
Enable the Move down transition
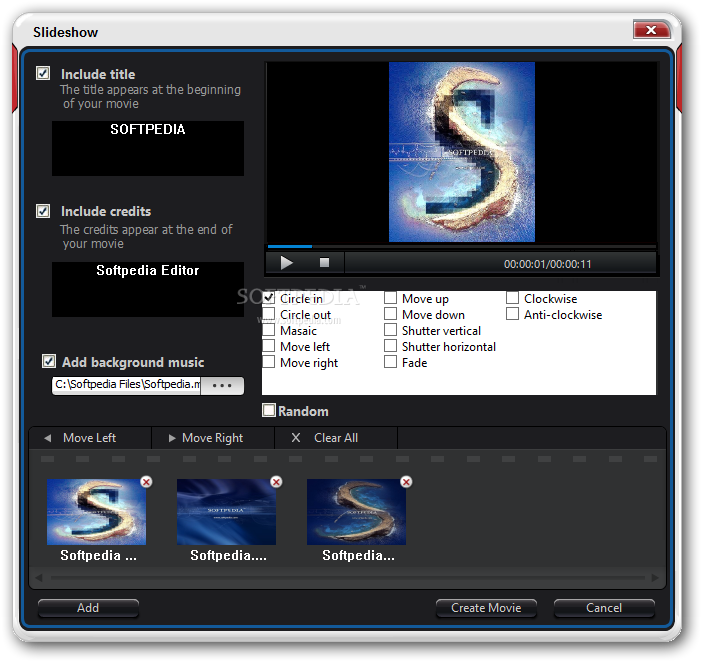[x=390, y=314]
